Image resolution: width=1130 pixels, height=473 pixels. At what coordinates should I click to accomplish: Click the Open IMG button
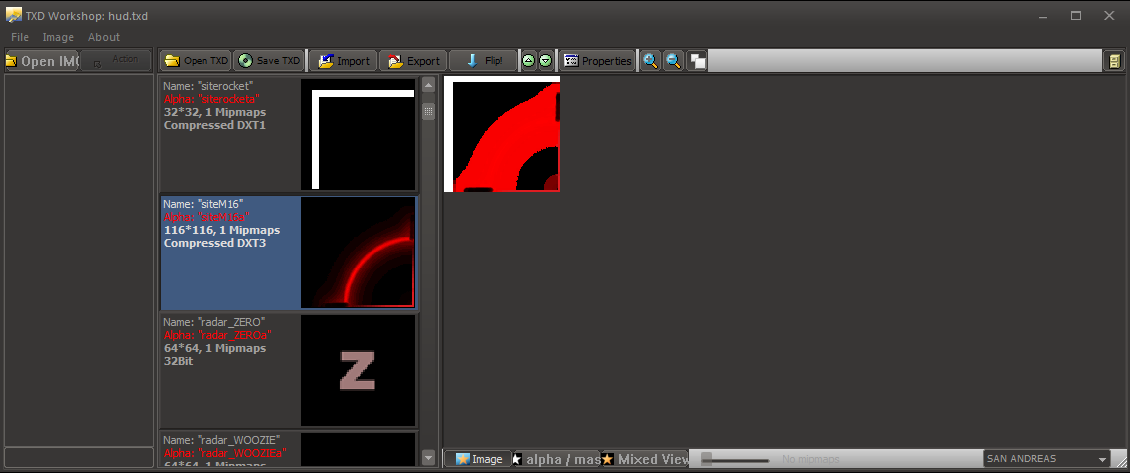[x=41, y=61]
